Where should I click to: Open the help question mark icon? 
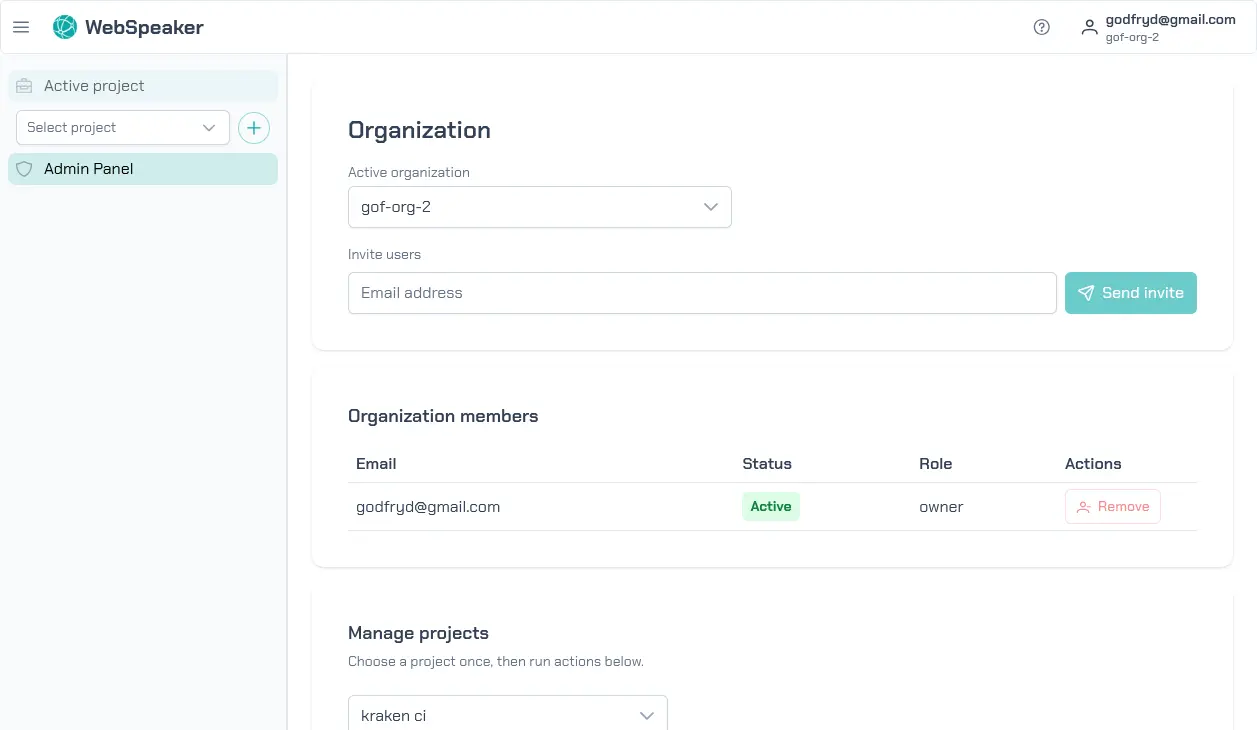(x=1041, y=27)
